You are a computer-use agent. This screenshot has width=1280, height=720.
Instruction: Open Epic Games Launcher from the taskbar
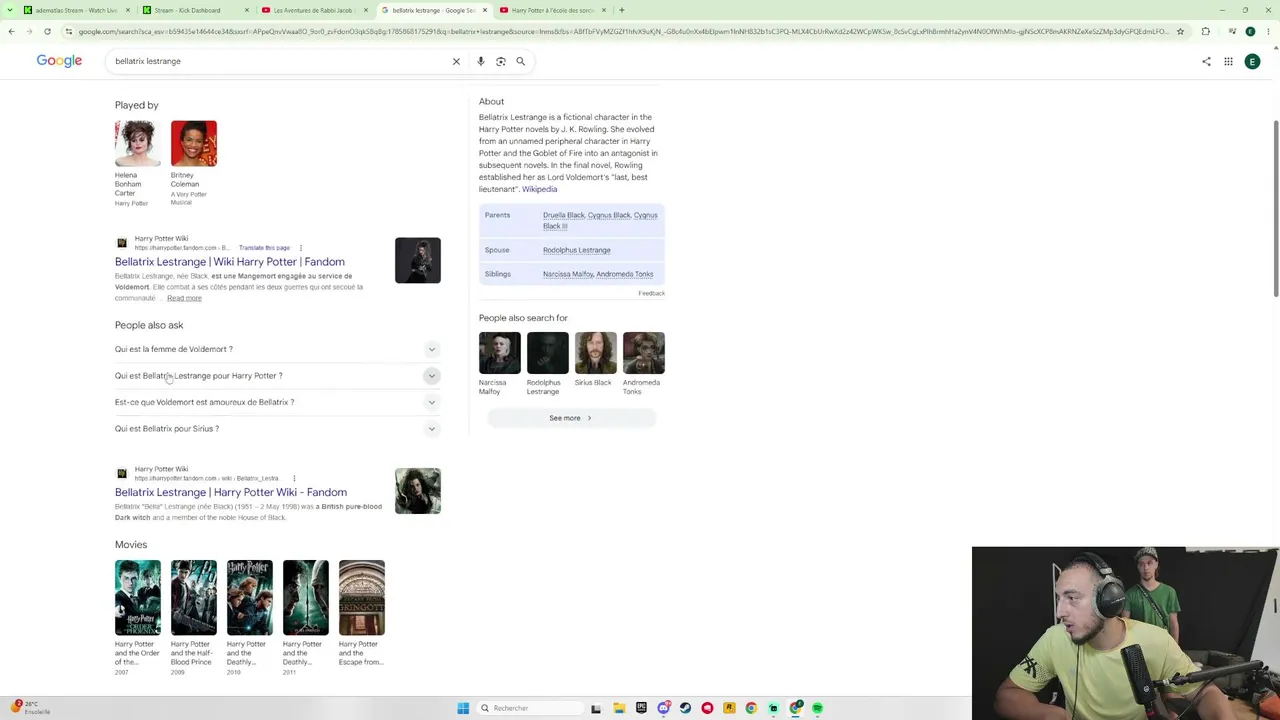[x=641, y=708]
